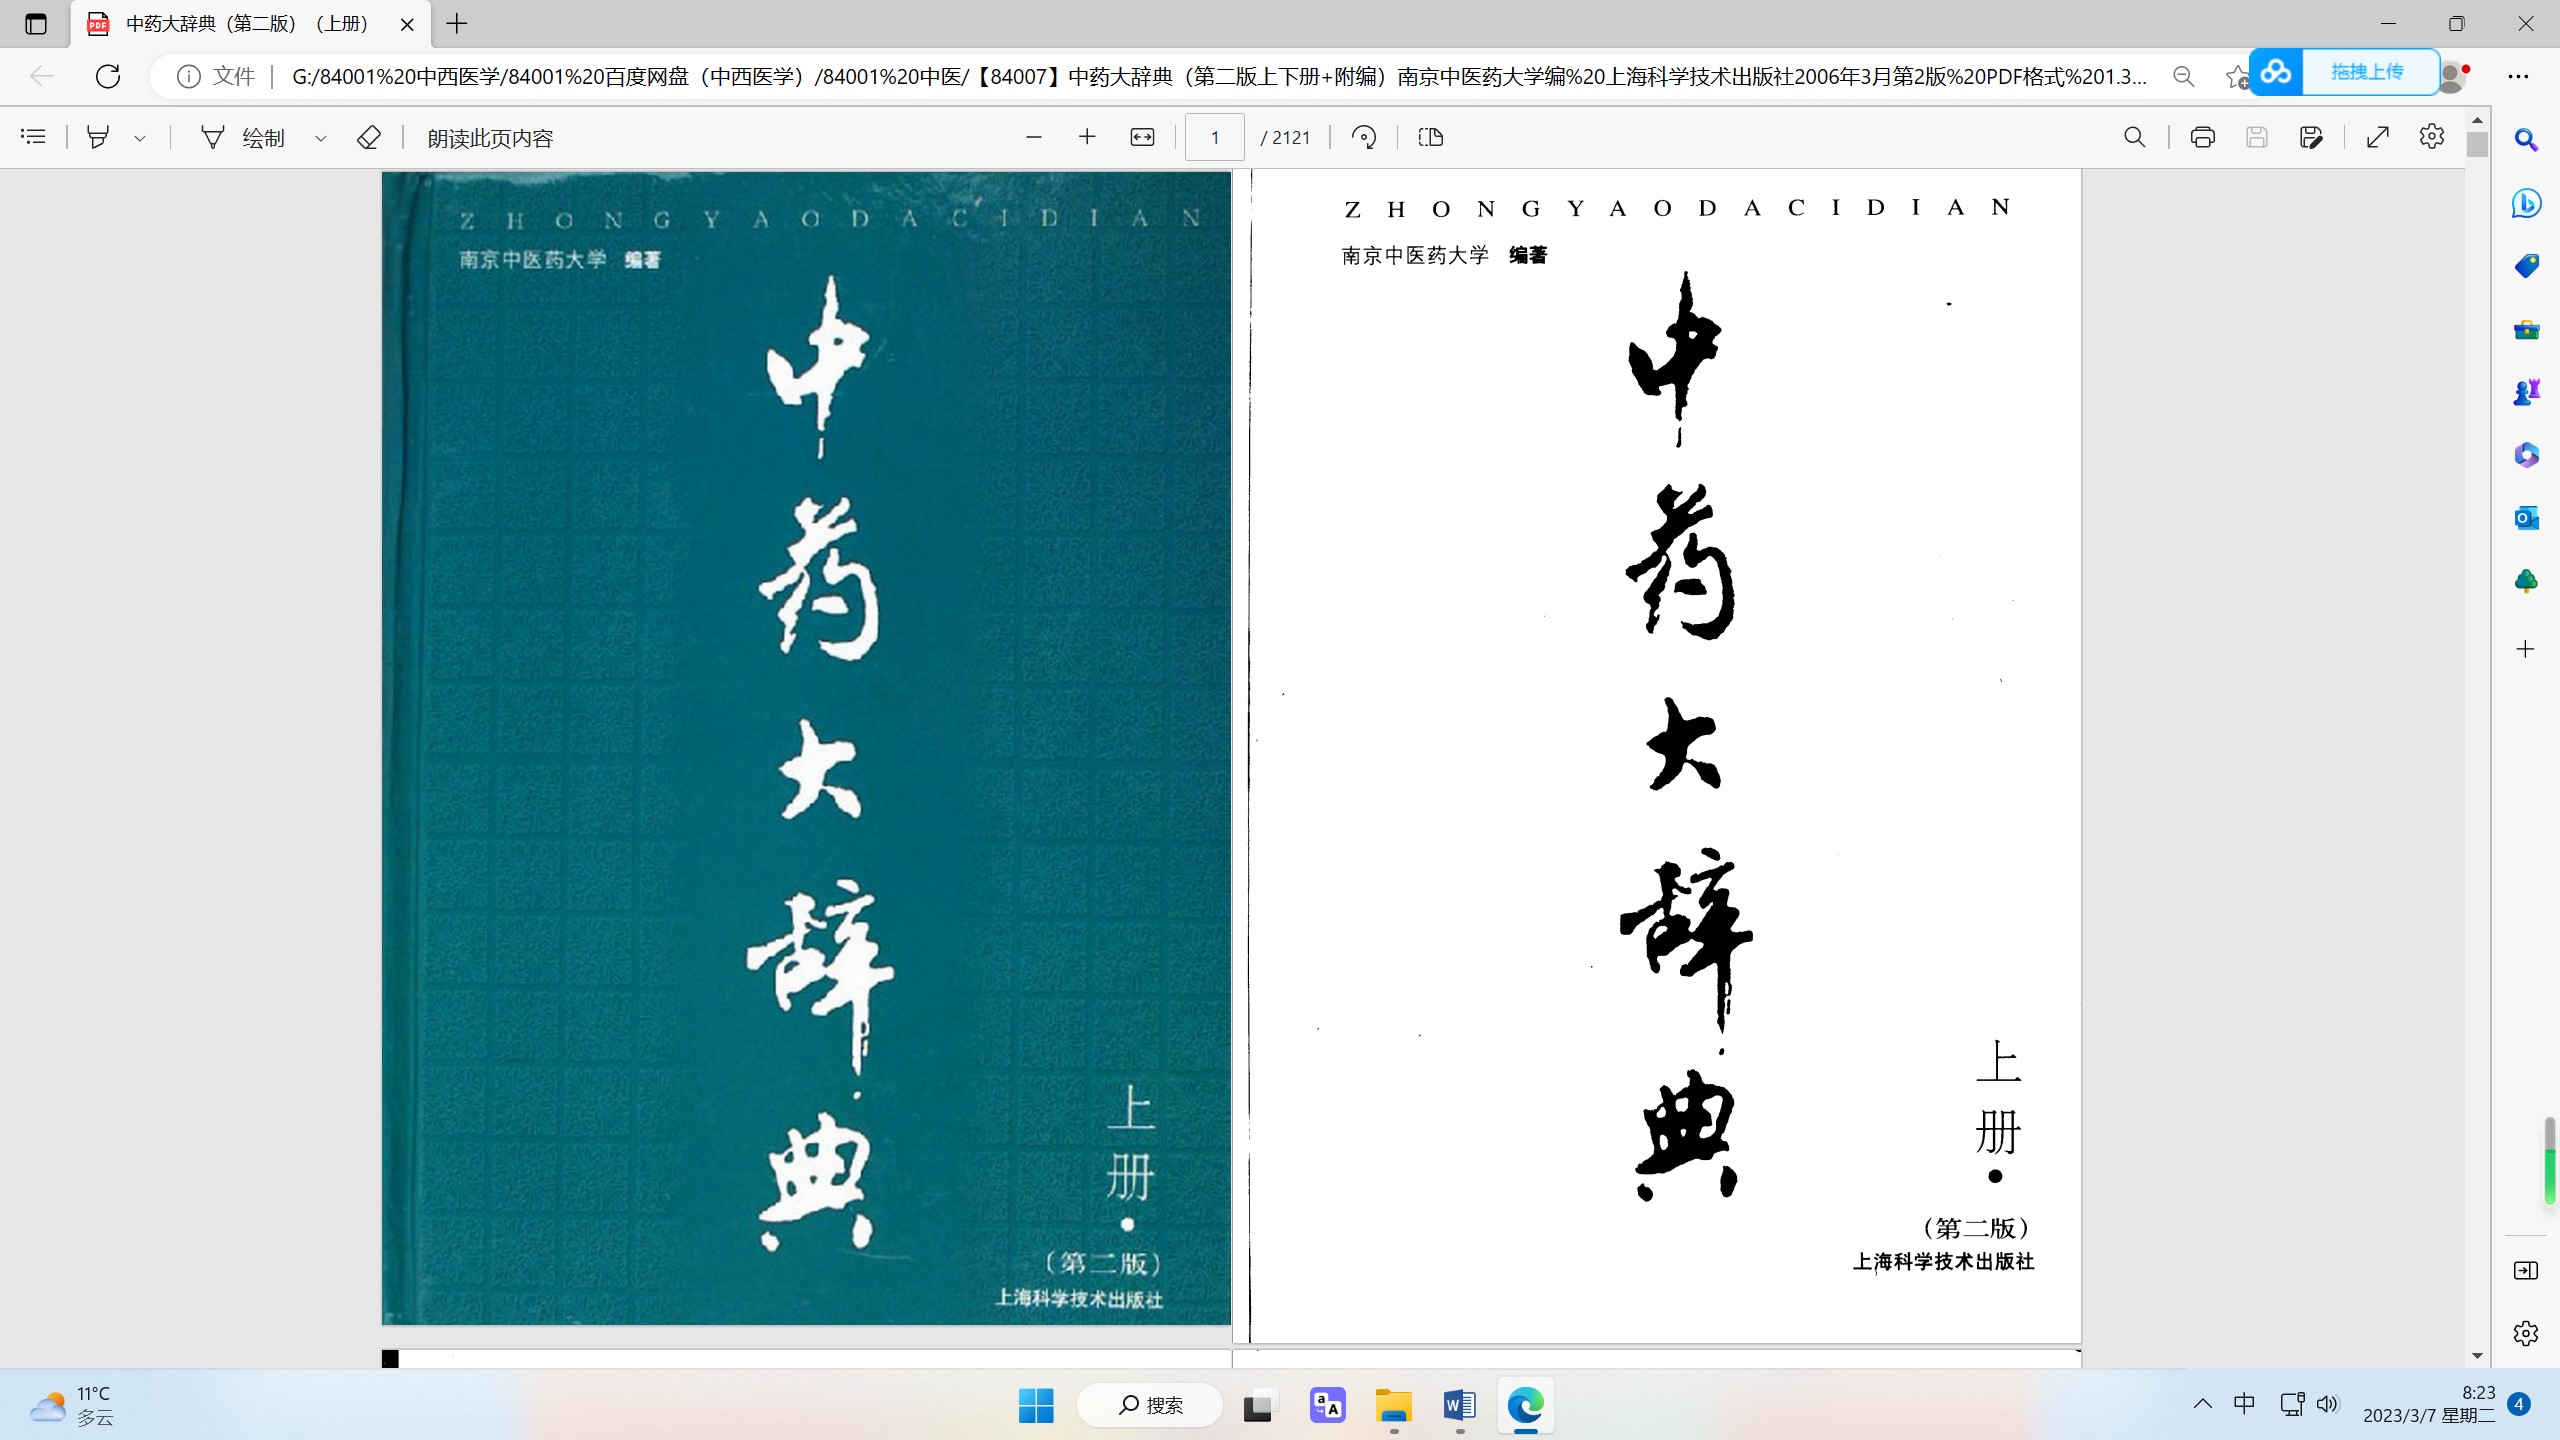
Task: Open PDF toolbar settings gear
Action: tap(2432, 136)
